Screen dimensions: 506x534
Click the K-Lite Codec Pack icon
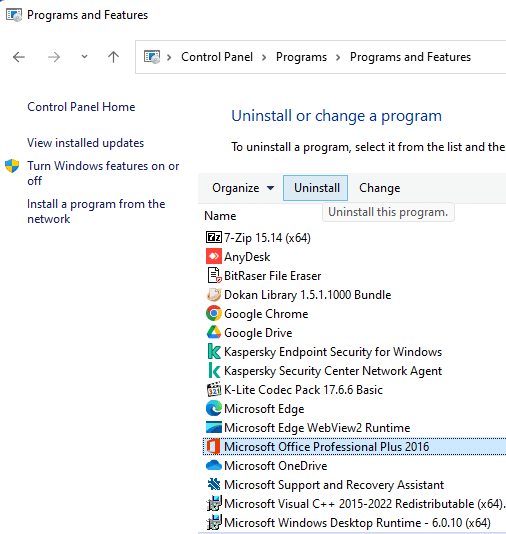214,389
